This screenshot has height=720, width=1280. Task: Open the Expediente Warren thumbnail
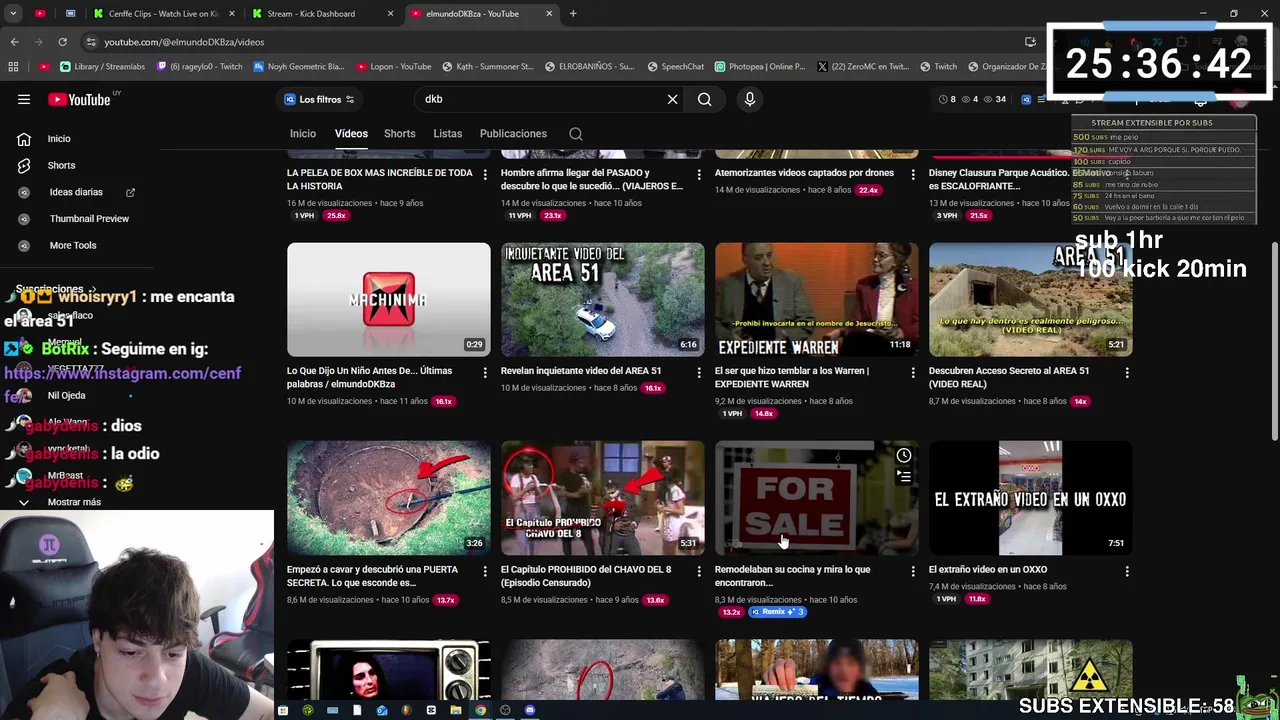coord(817,299)
